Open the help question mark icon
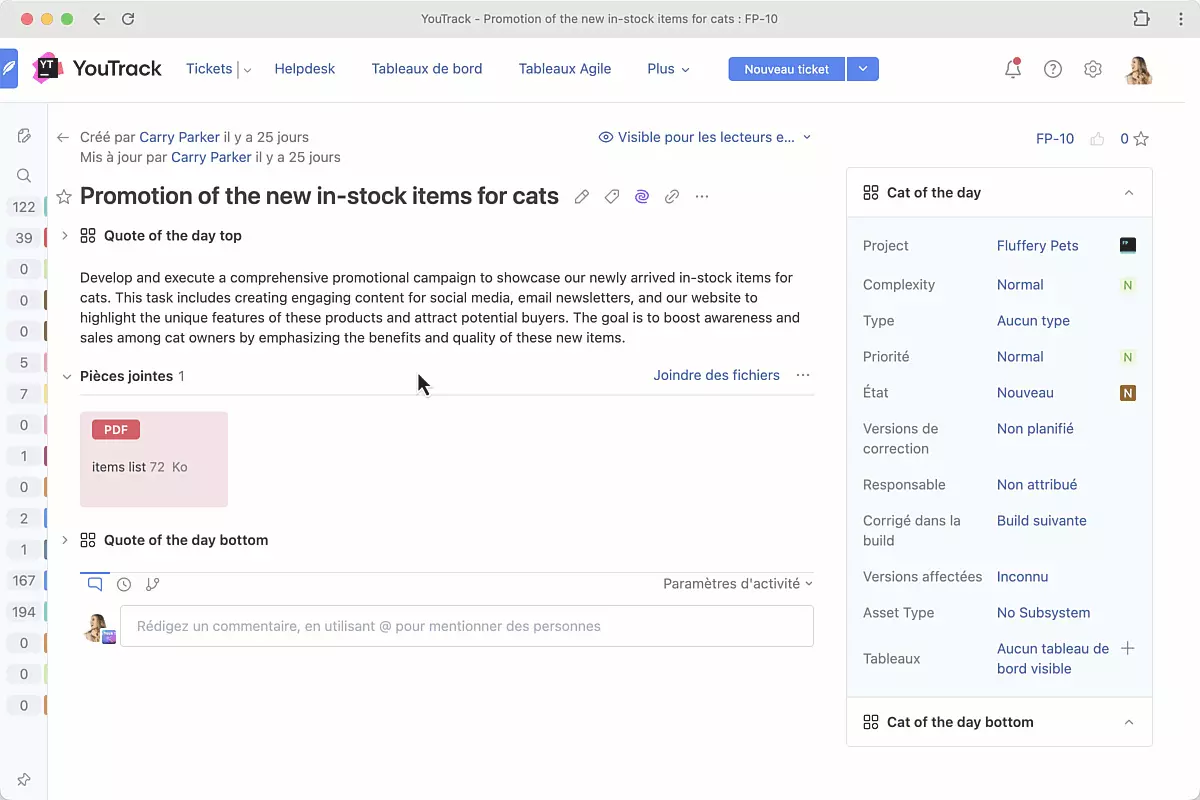This screenshot has width=1200, height=800. [x=1053, y=69]
